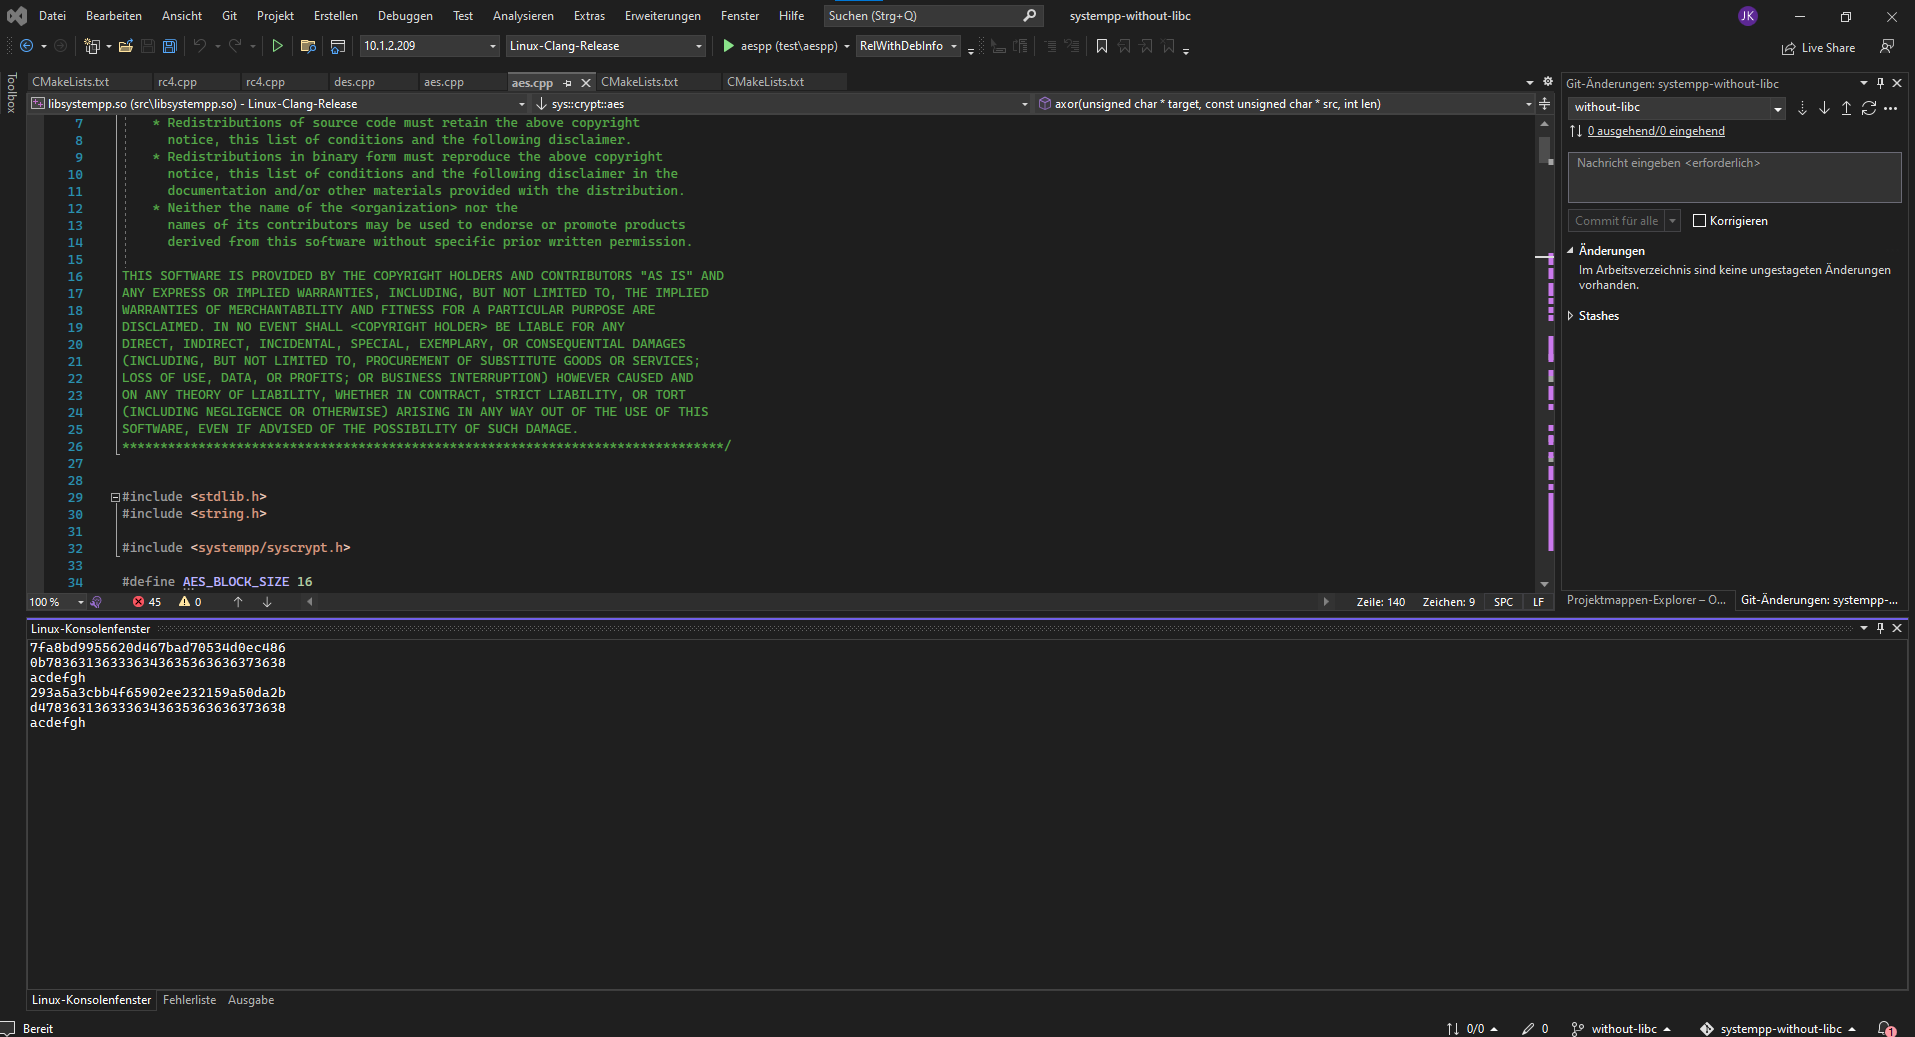Click the split editor icon above scrollbar
Image resolution: width=1915 pixels, height=1037 pixels.
coord(1544,104)
